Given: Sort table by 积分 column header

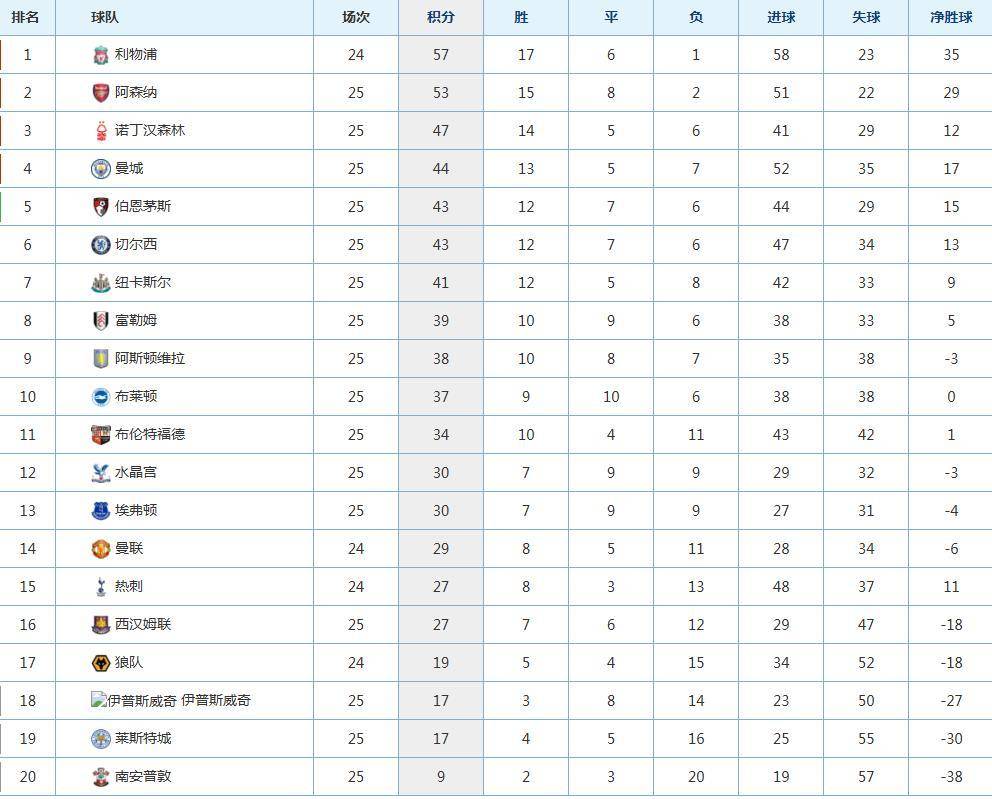Looking at the screenshot, I should click(x=441, y=17).
